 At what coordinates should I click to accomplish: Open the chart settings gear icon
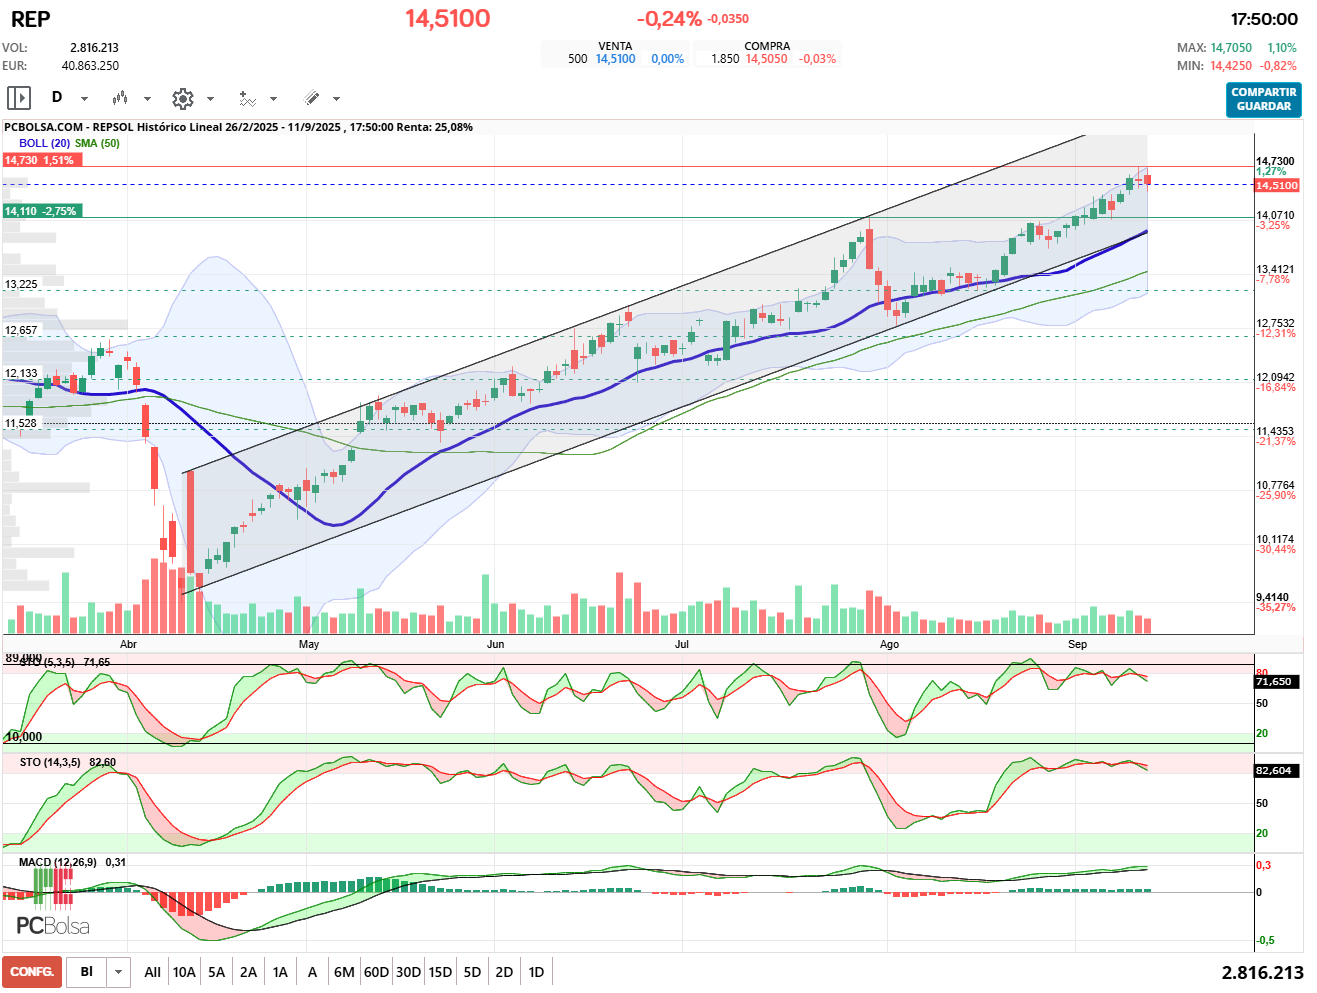(x=182, y=98)
